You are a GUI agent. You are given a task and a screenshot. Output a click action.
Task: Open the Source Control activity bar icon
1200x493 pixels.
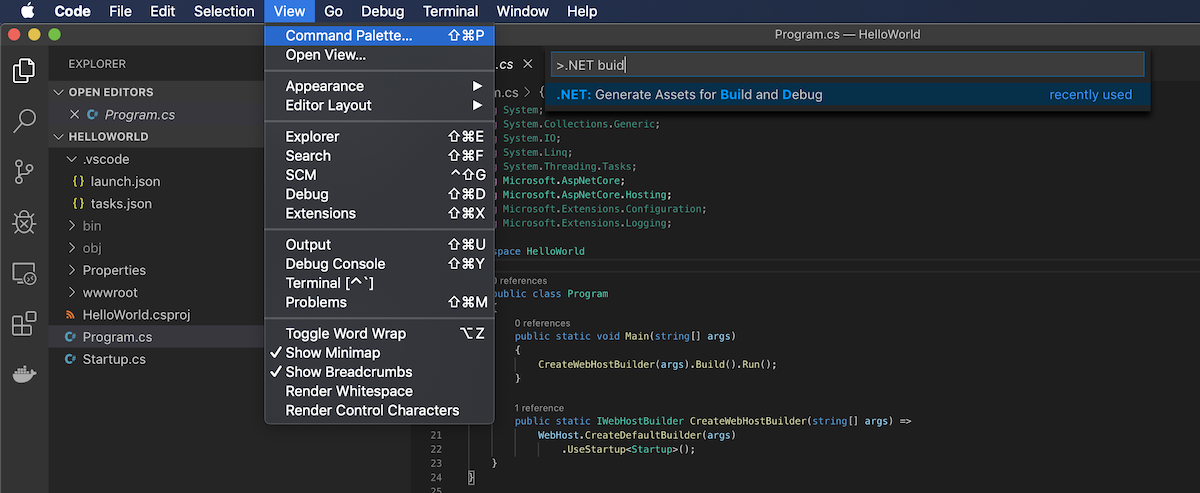coord(24,171)
